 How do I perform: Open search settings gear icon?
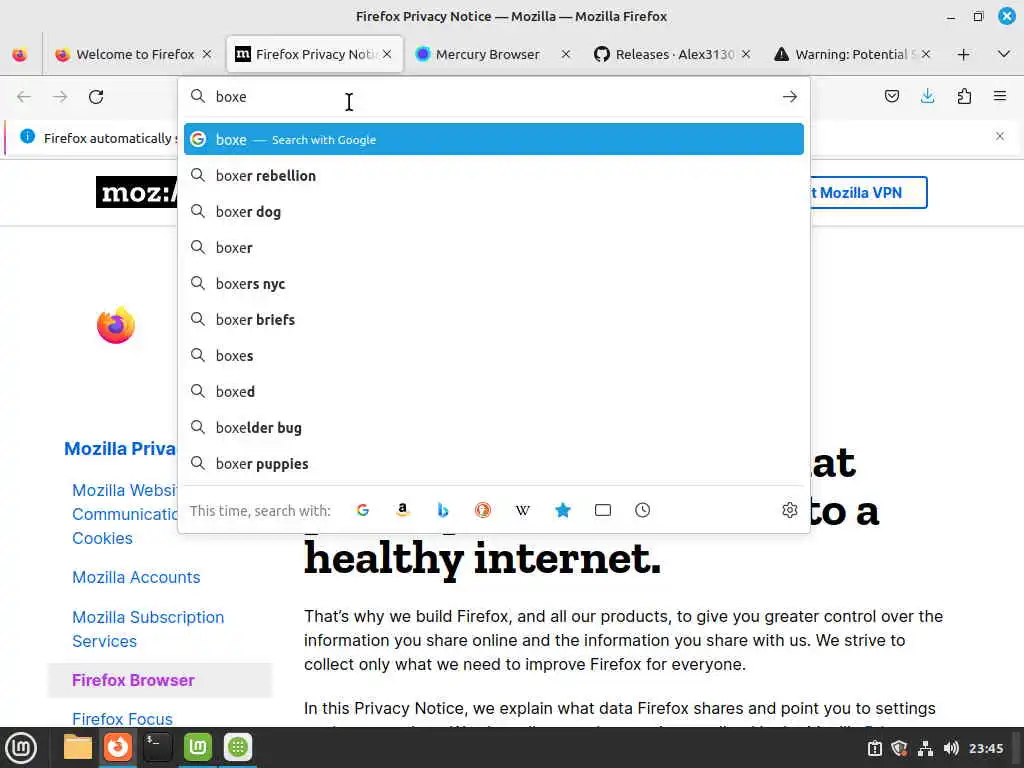click(x=790, y=510)
